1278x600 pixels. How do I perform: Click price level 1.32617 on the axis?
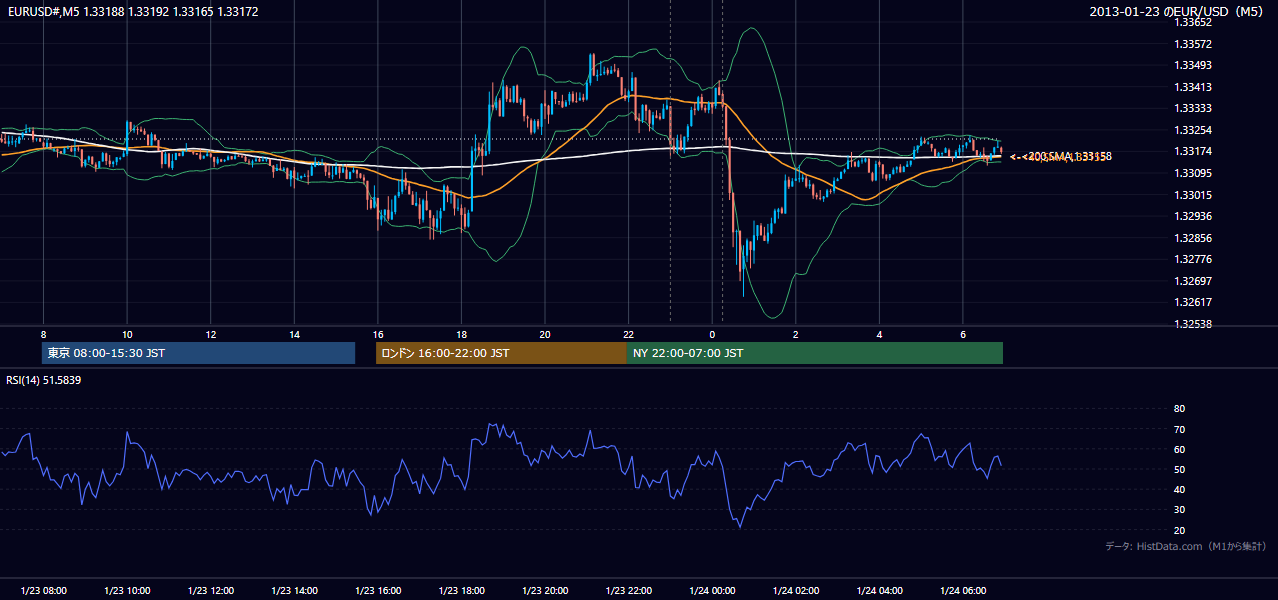coord(1192,302)
